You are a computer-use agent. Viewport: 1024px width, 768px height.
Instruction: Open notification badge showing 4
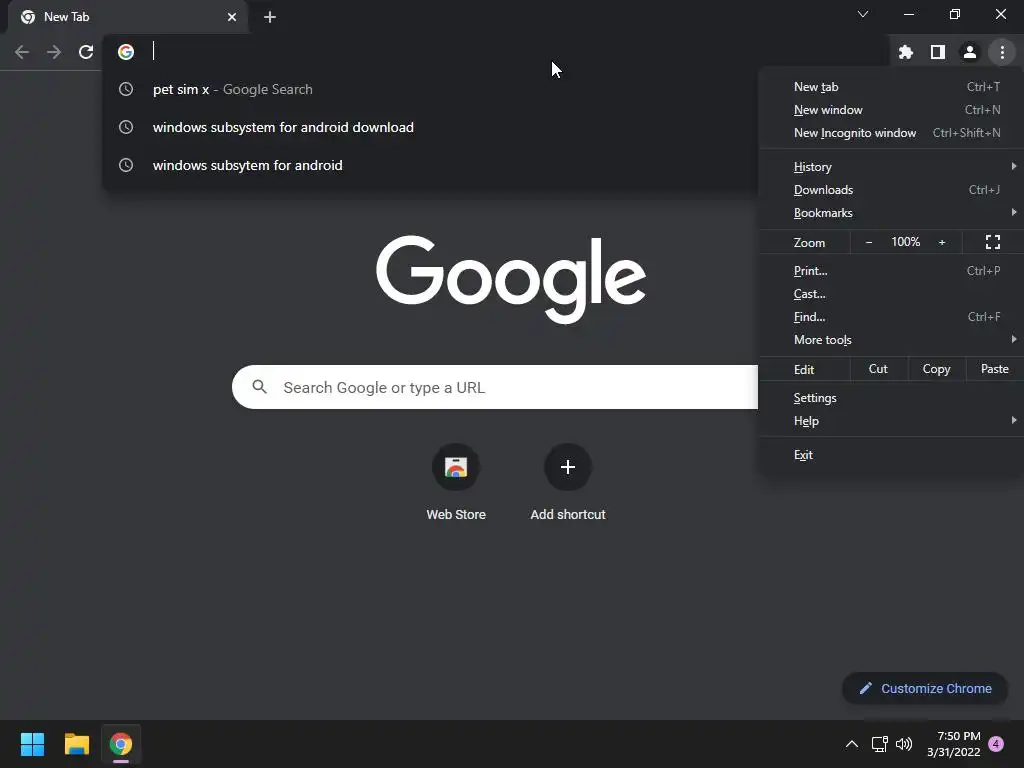coord(996,744)
